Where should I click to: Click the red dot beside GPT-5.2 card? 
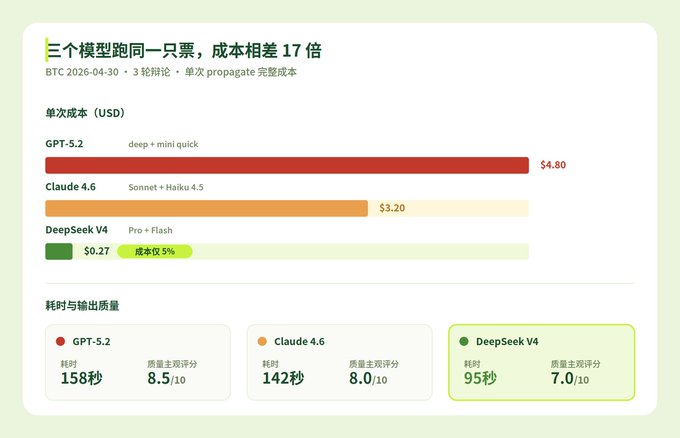[x=60, y=341]
